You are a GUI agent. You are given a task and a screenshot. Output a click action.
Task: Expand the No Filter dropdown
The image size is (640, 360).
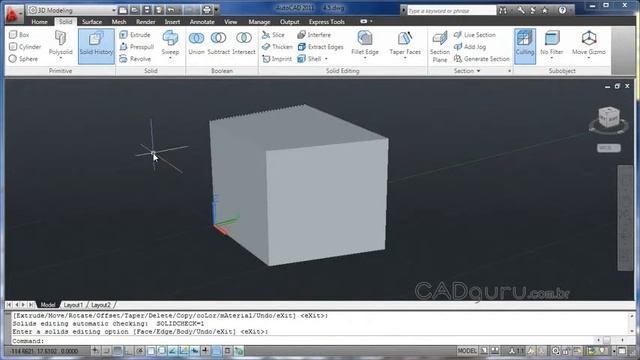pyautogui.click(x=551, y=58)
